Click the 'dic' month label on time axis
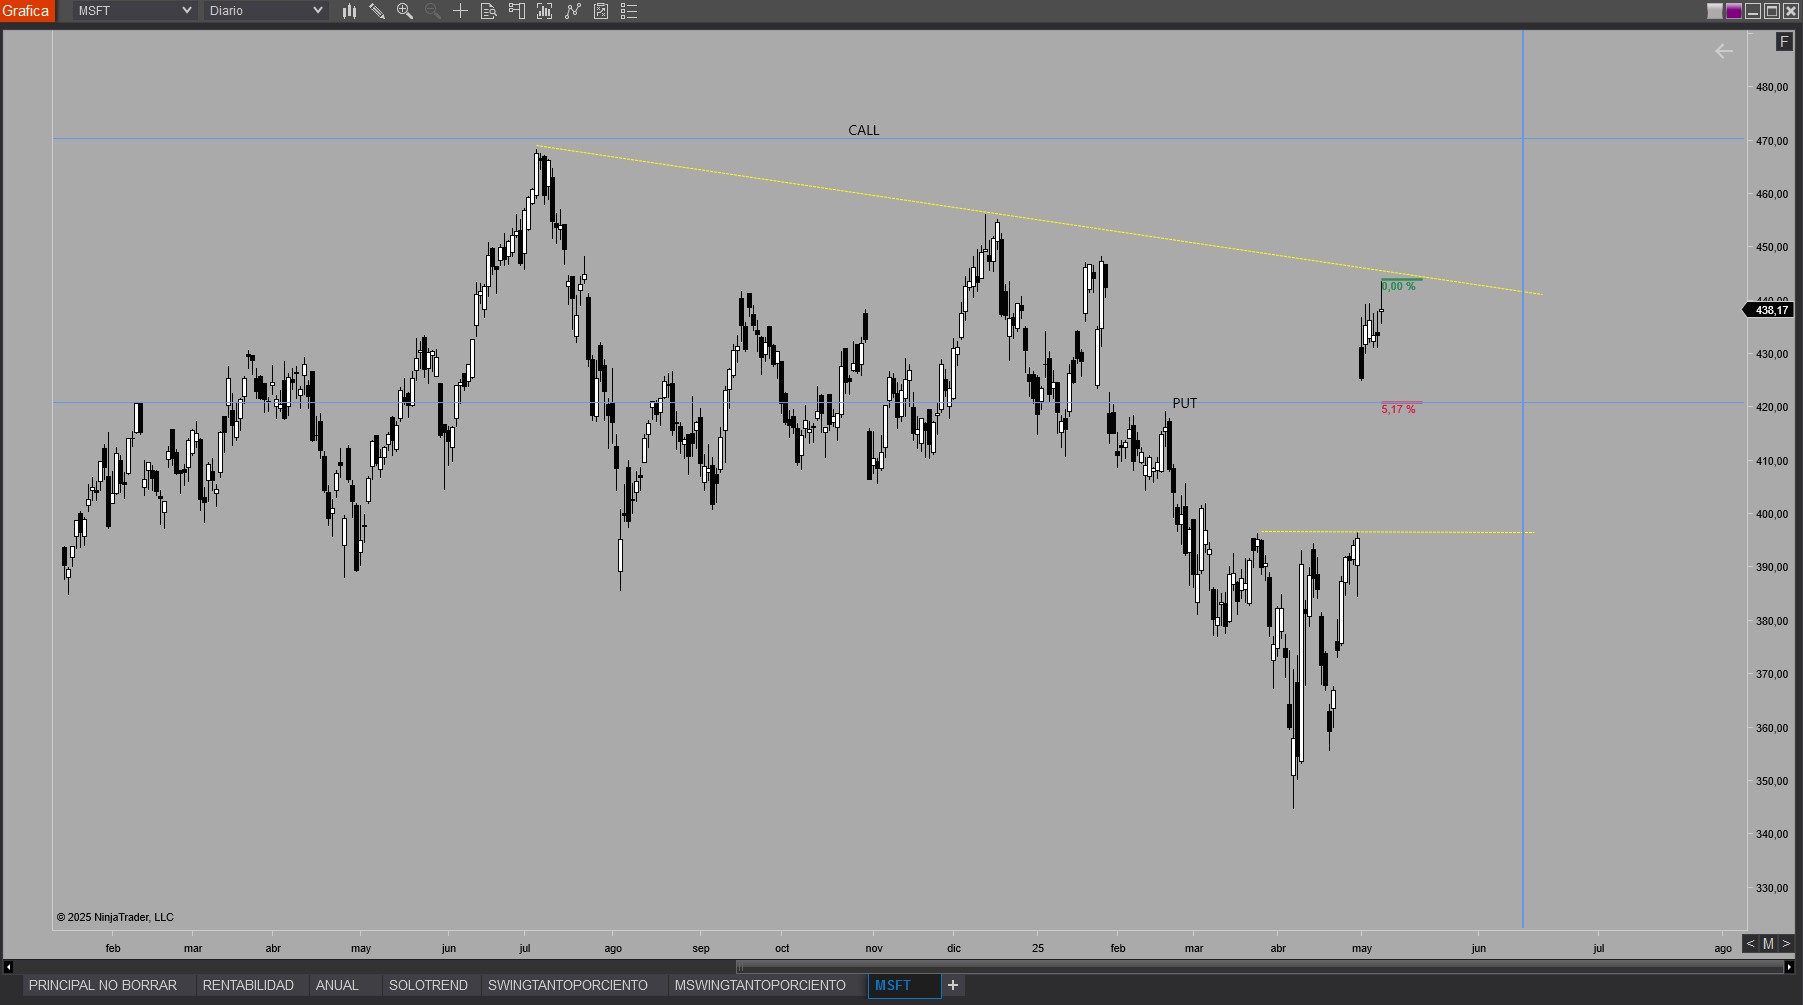This screenshot has width=1803, height=1005. click(954, 948)
